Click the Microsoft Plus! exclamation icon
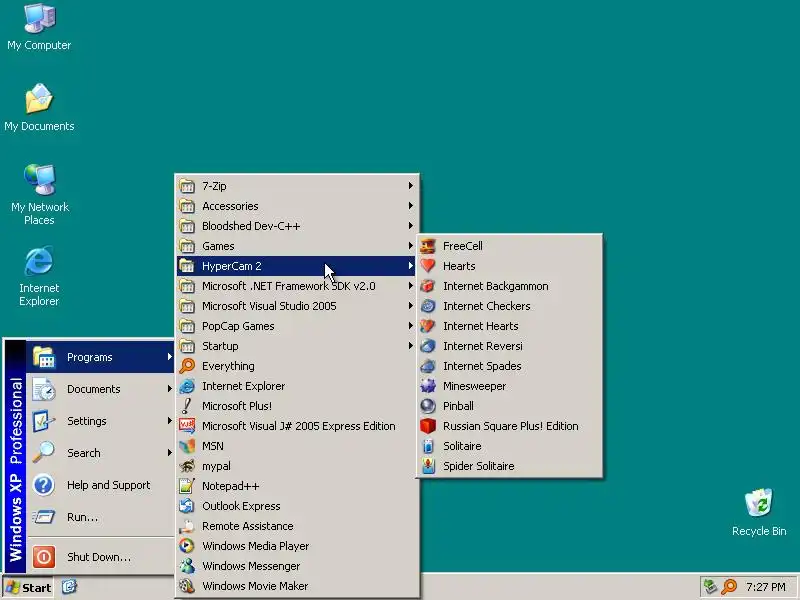The height and width of the screenshot is (600, 800). click(187, 406)
